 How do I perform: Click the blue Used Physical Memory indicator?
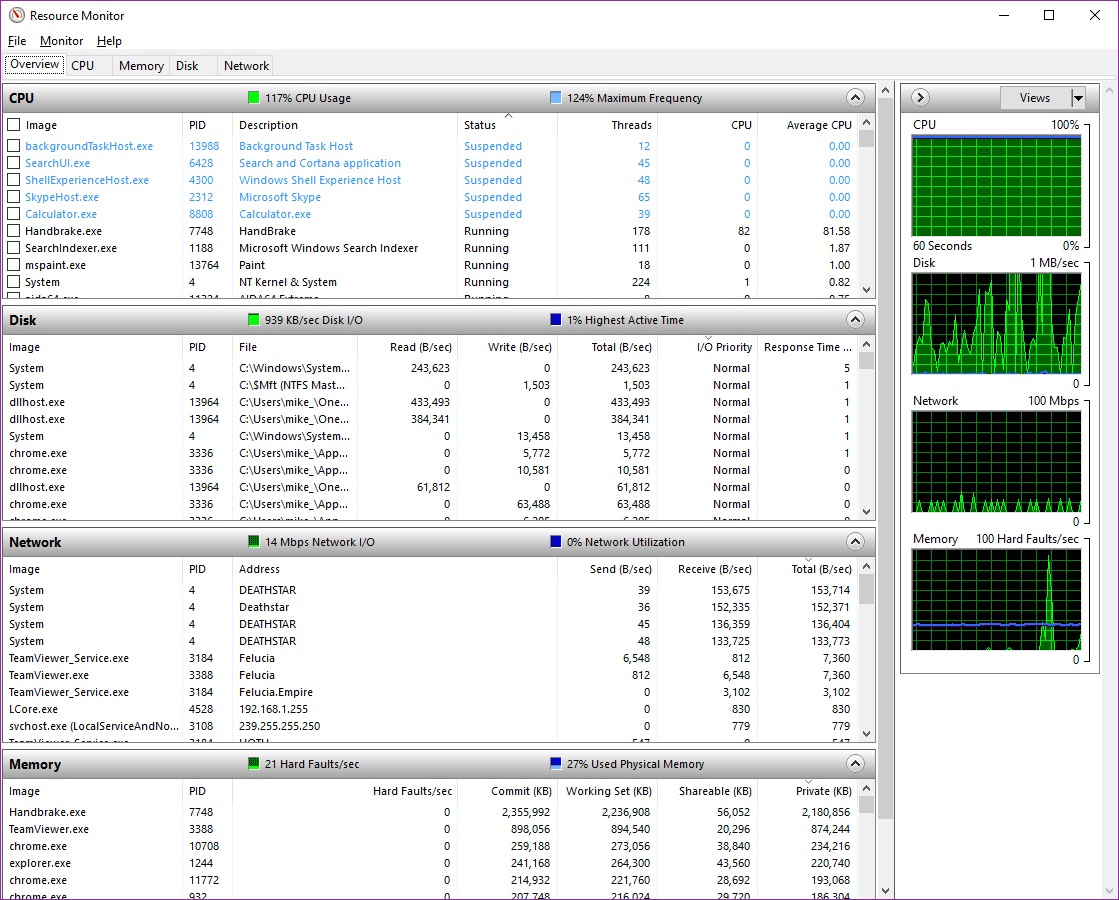point(556,764)
